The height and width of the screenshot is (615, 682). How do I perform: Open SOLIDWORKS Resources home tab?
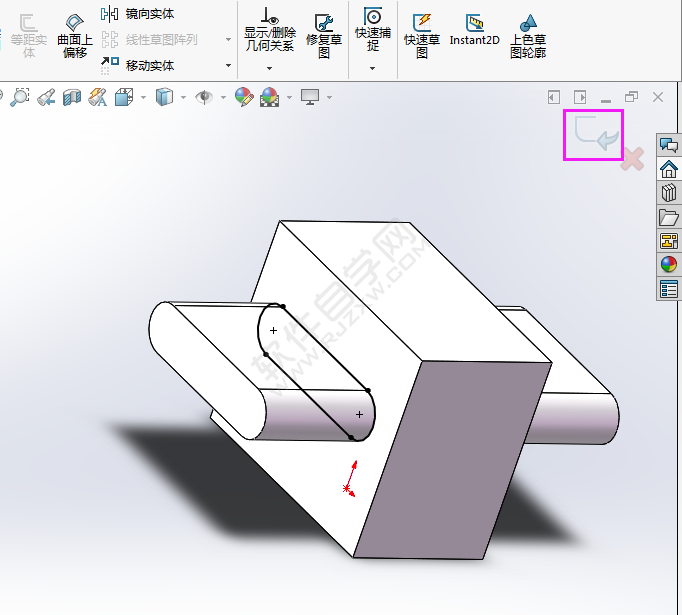669,169
